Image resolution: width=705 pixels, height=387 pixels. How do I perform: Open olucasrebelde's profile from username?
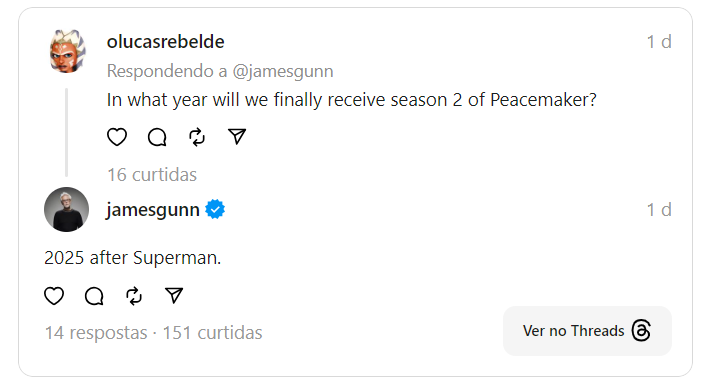(165, 42)
